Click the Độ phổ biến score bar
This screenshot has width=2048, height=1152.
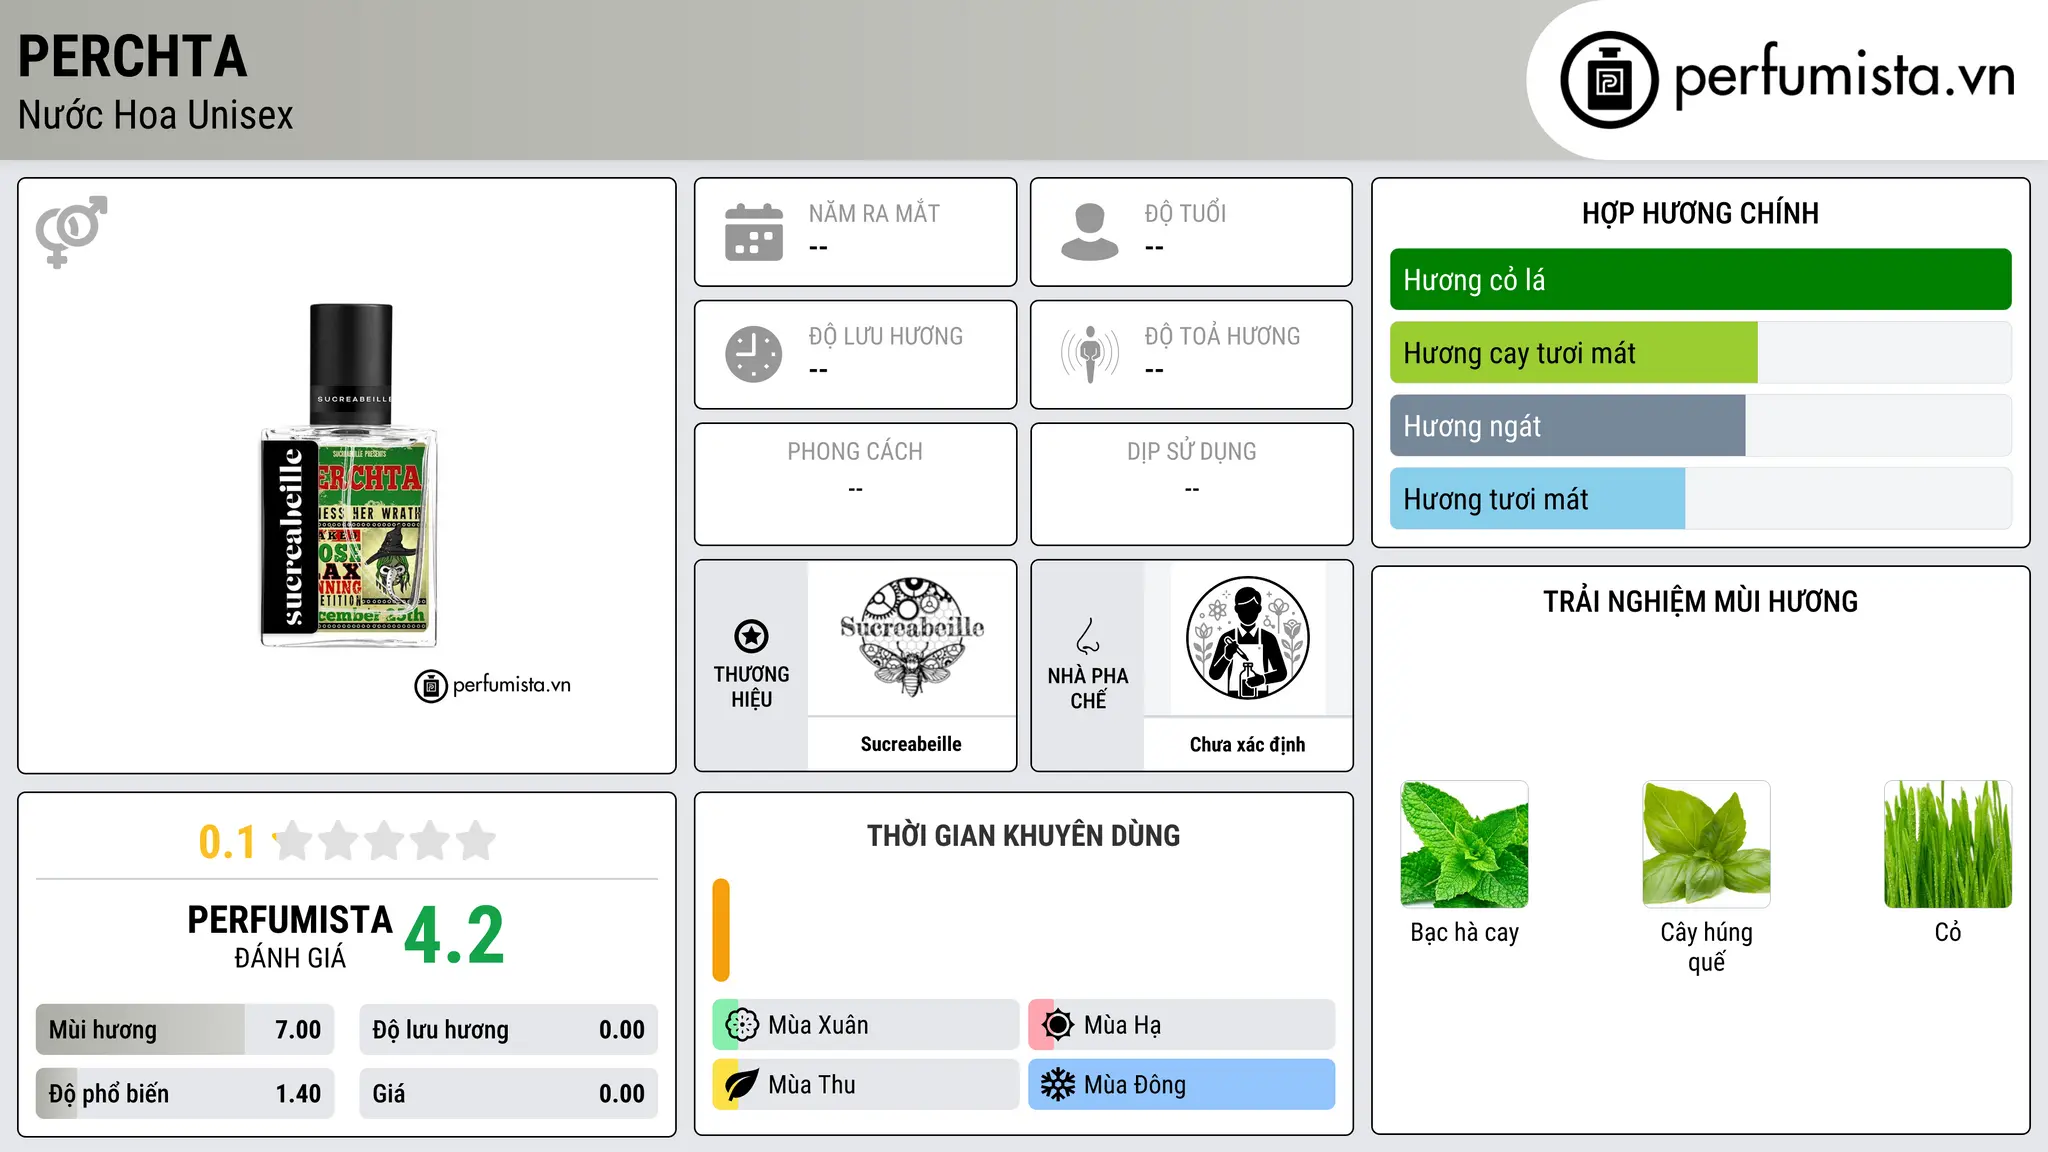coord(185,1094)
